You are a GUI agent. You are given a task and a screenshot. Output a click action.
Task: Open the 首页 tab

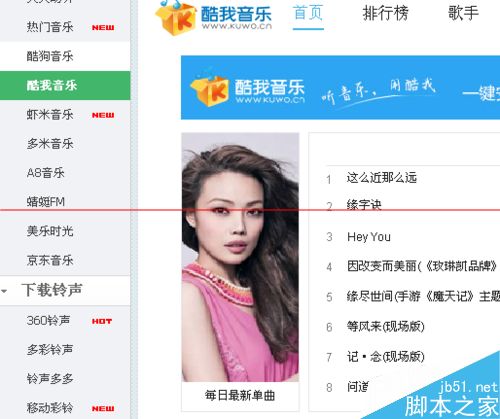[308, 13]
